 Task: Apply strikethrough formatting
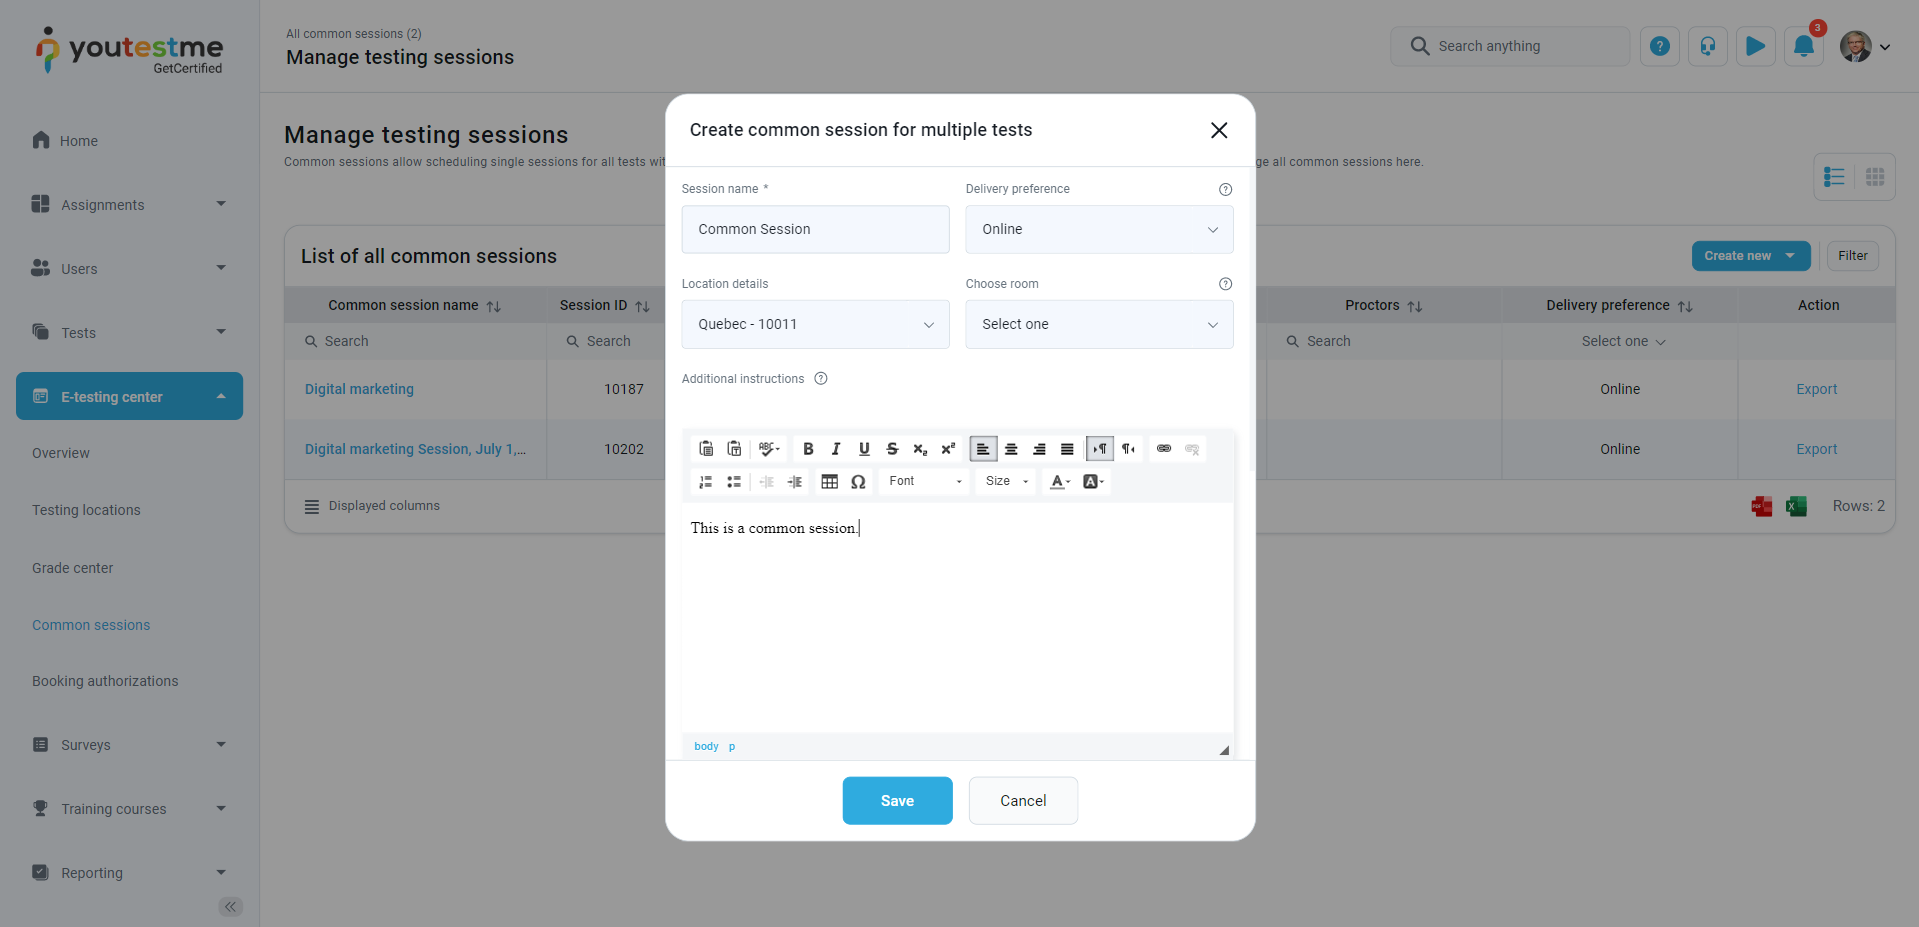coord(892,449)
